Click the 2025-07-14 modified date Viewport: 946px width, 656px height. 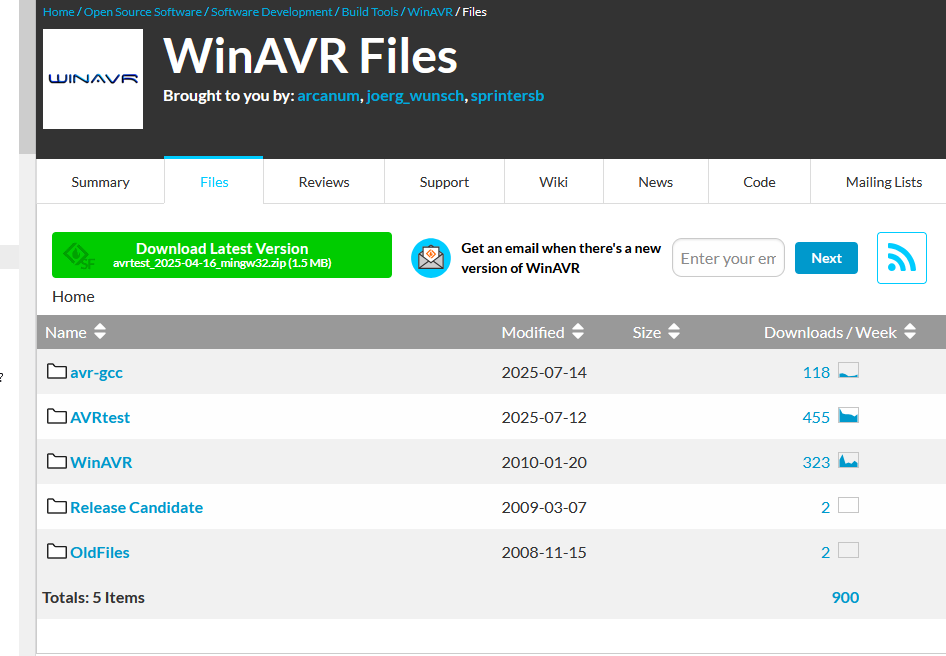pyautogui.click(x=544, y=372)
